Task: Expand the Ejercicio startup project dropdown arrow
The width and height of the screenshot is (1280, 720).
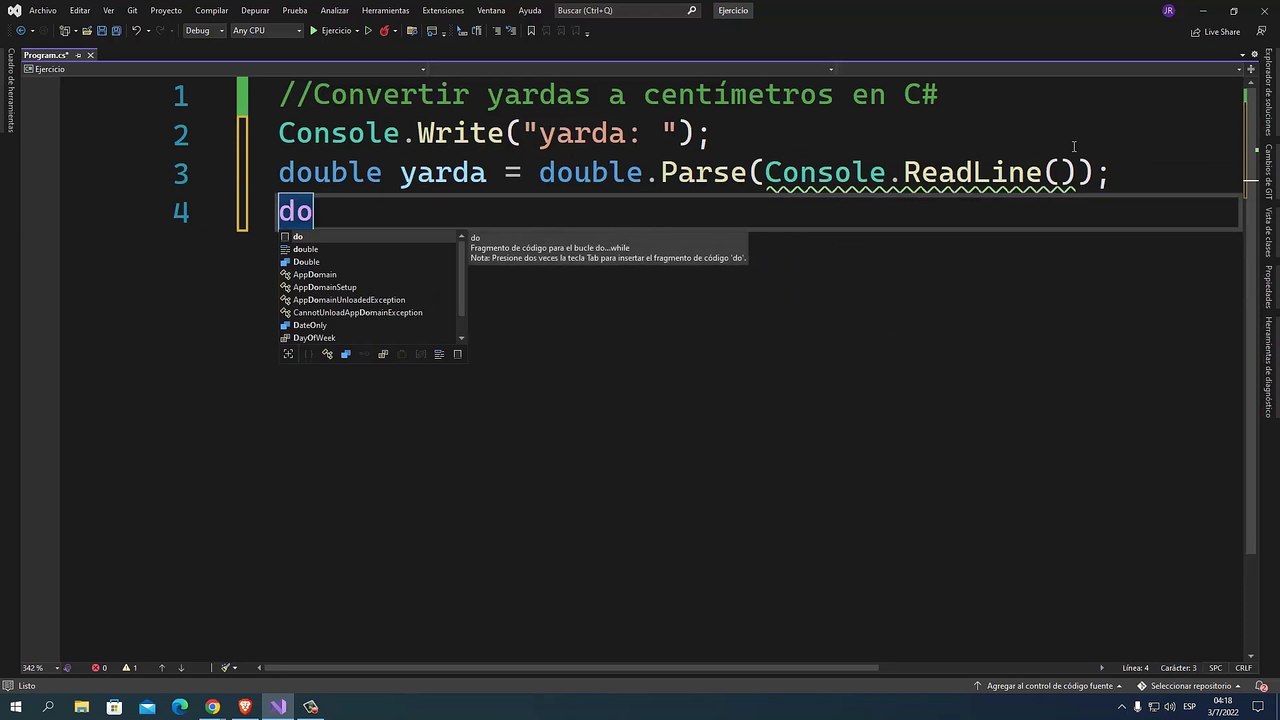Action: click(357, 31)
